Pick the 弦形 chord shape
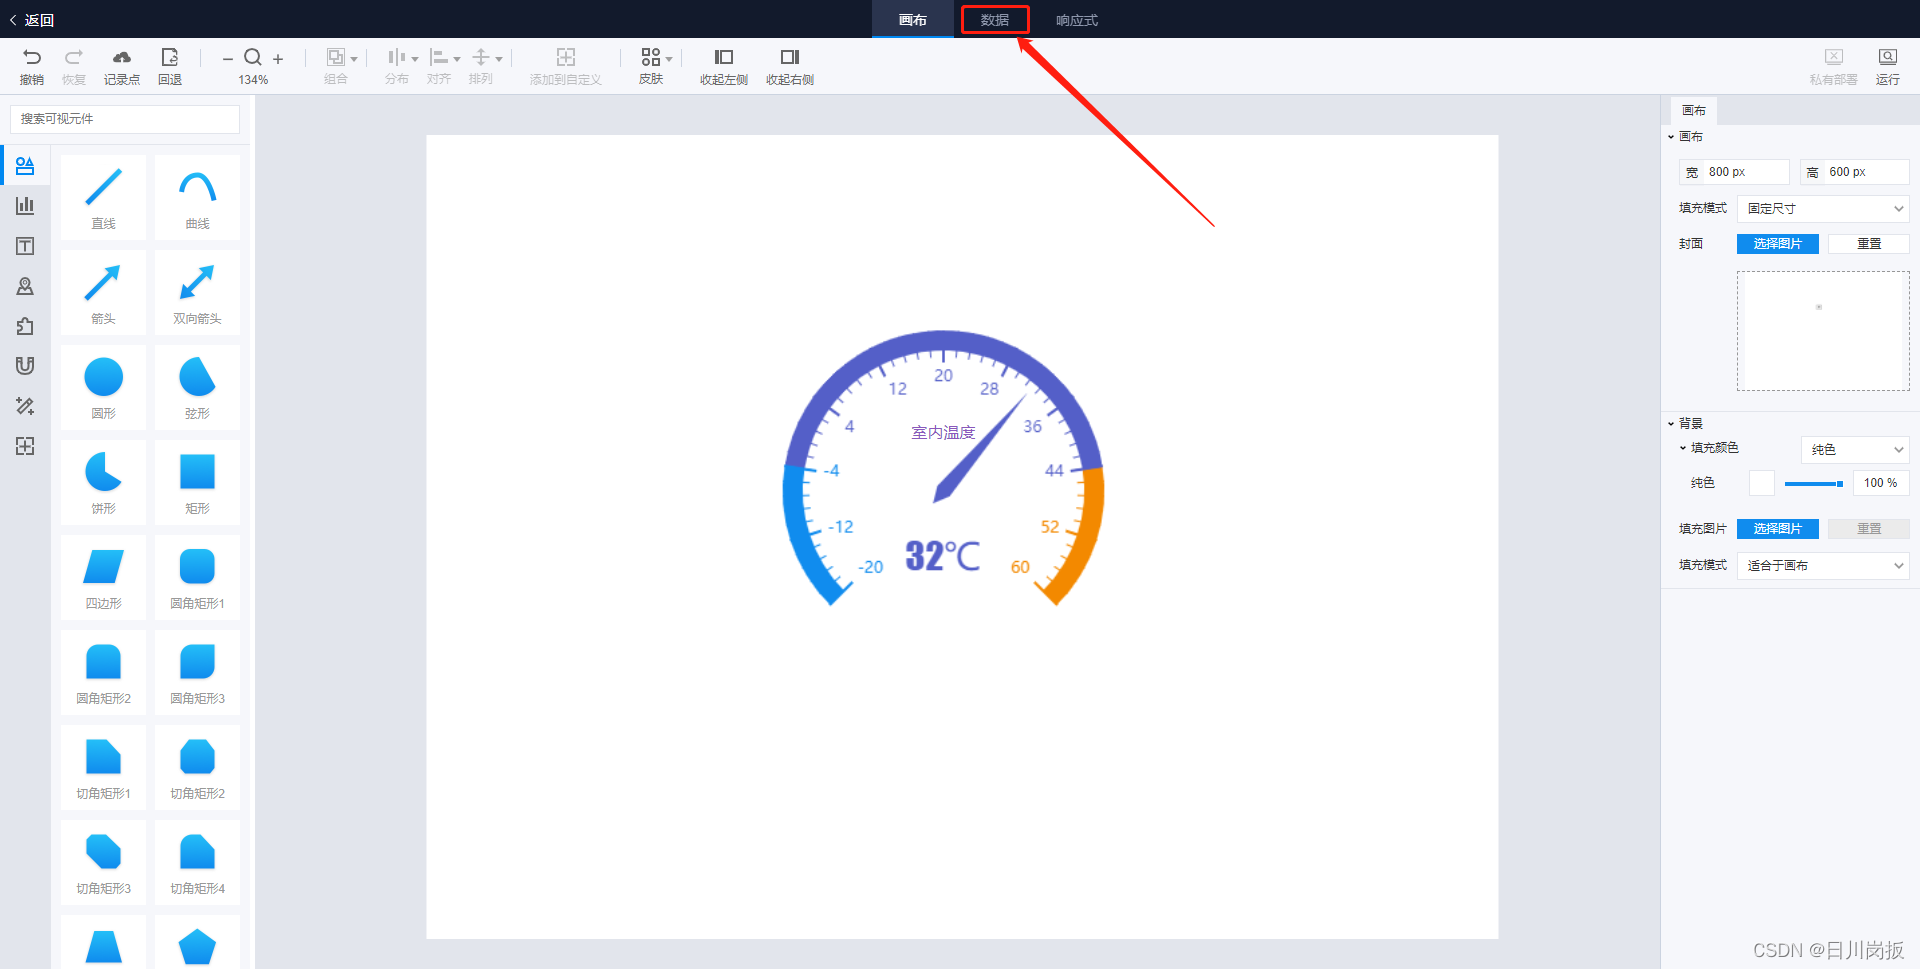This screenshot has height=969, width=1920. [197, 387]
